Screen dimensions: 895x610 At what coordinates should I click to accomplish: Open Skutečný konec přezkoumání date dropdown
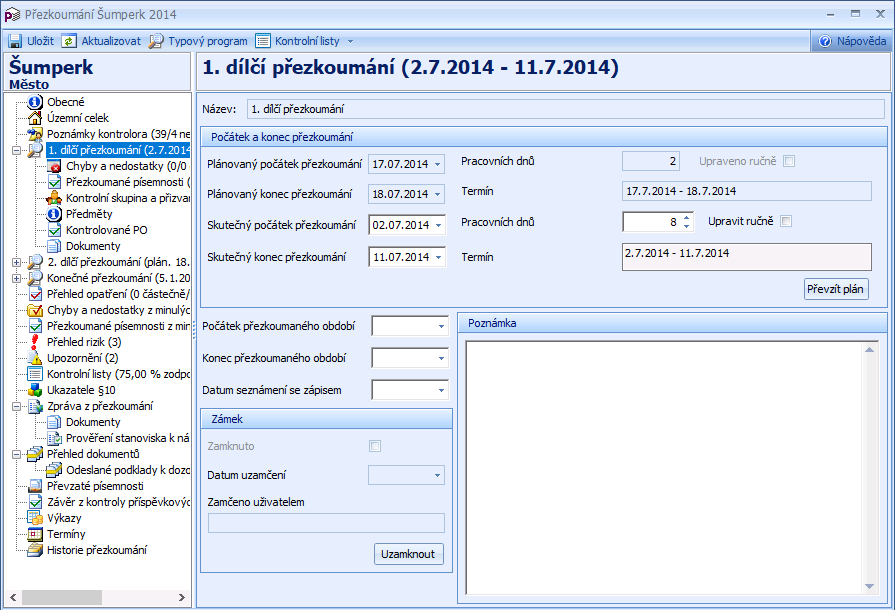(438, 257)
